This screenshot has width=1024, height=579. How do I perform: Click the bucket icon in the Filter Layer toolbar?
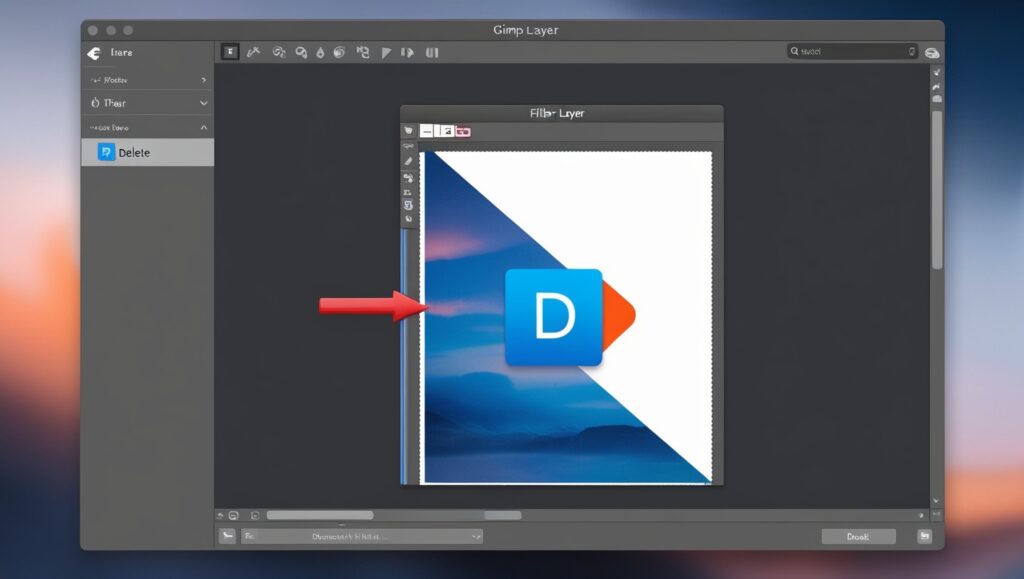408,131
